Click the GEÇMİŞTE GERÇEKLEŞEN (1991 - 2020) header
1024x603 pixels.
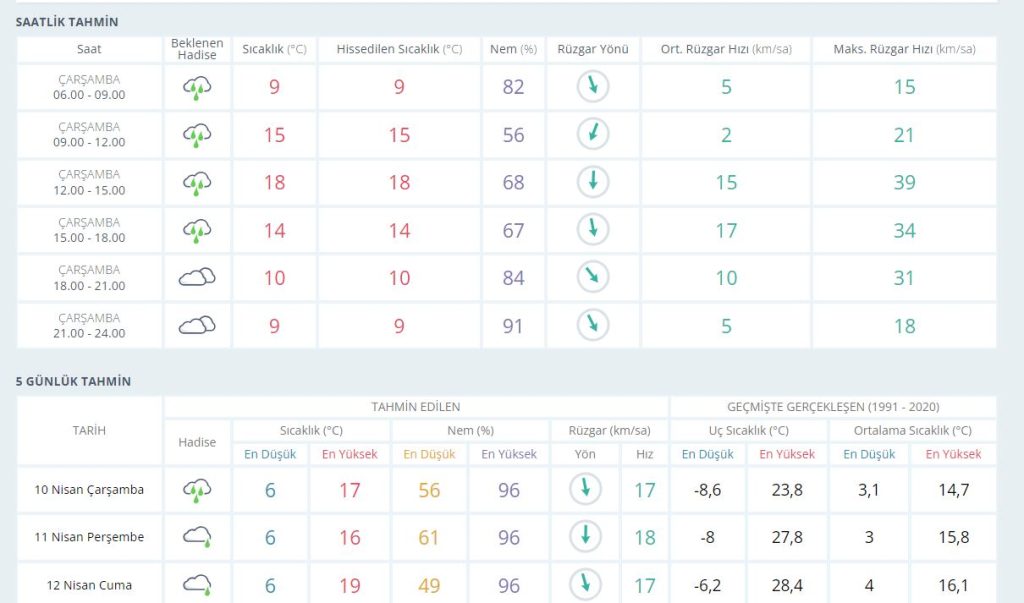point(833,407)
